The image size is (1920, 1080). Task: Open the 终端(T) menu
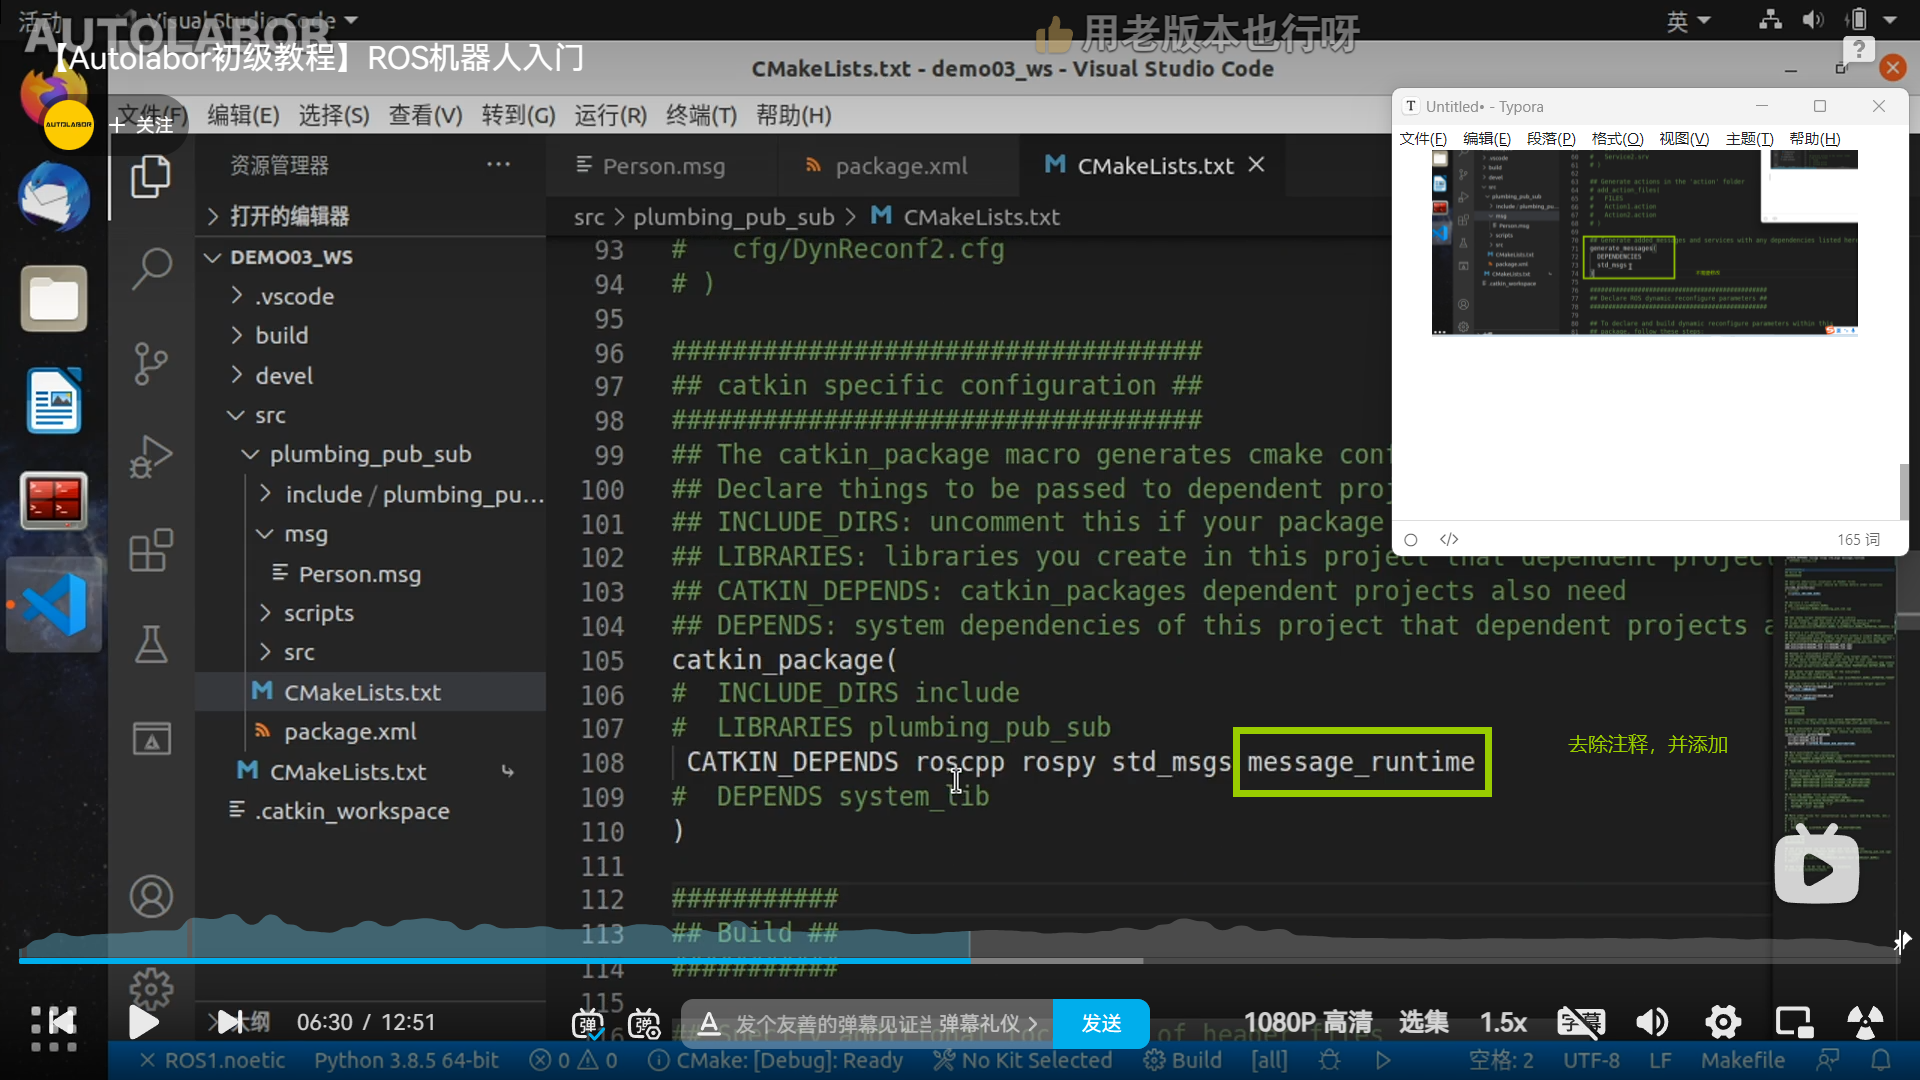(701, 115)
